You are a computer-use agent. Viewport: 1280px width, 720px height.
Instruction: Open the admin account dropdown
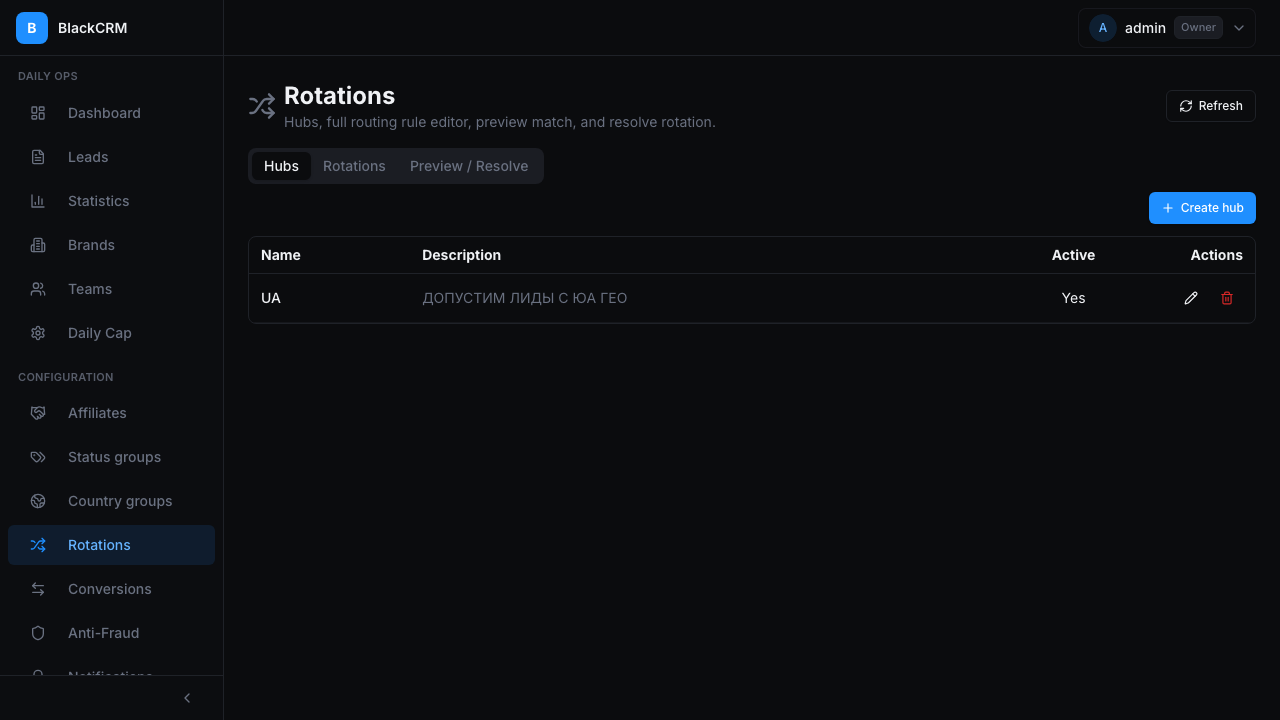pyautogui.click(x=1239, y=28)
